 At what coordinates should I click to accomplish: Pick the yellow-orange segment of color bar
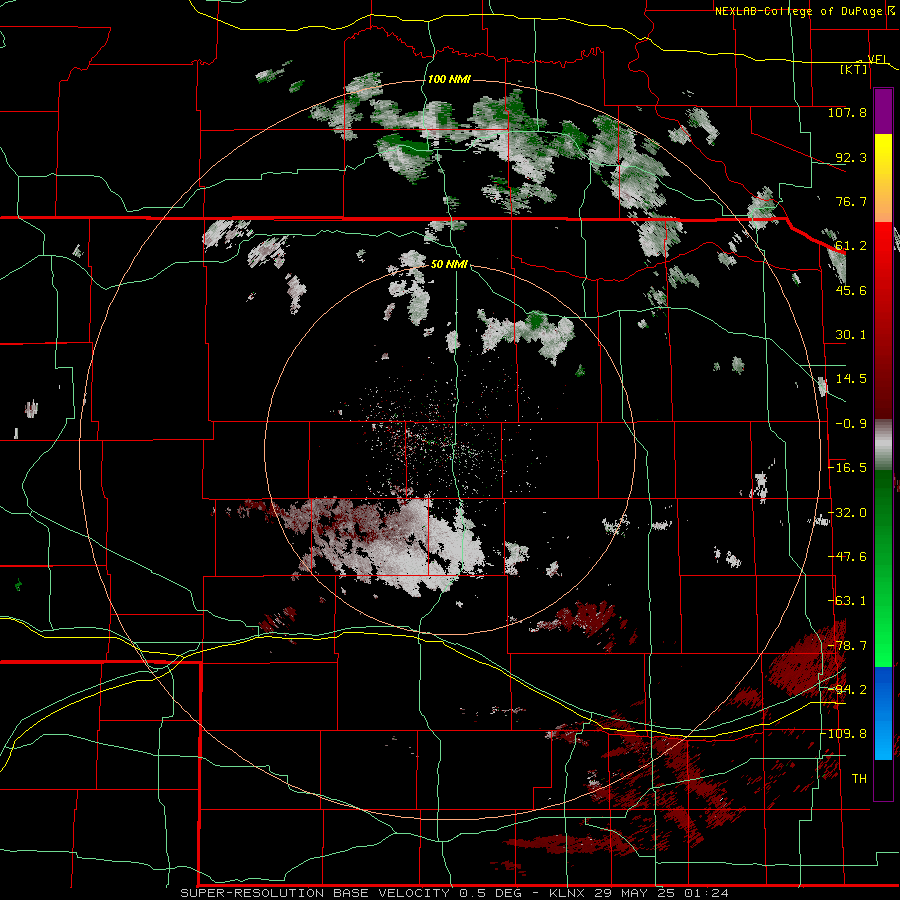883,178
